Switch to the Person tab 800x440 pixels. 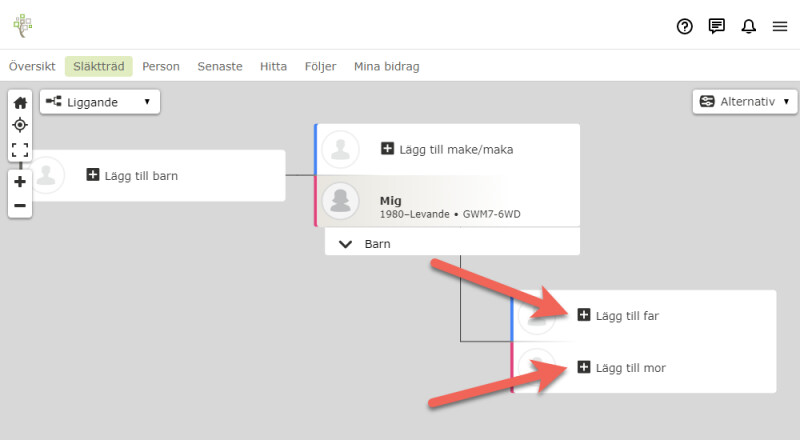pos(161,66)
